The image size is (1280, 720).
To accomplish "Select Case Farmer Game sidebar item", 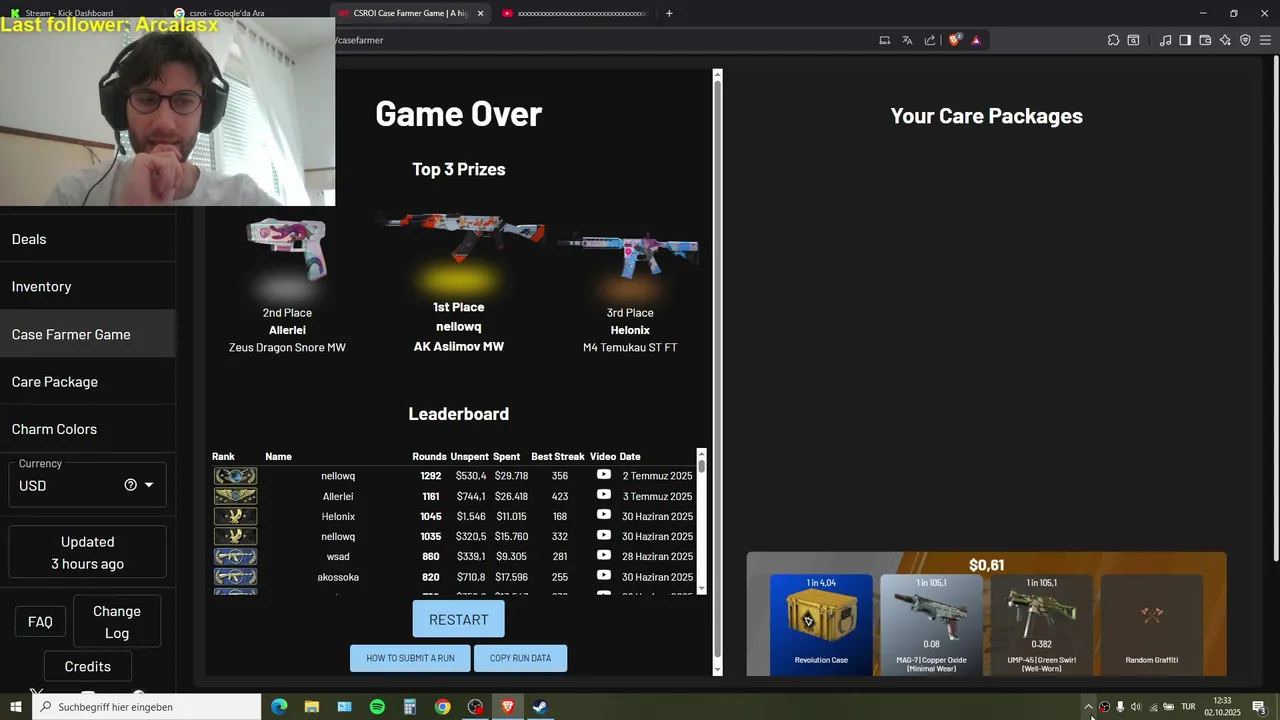I will (87, 334).
